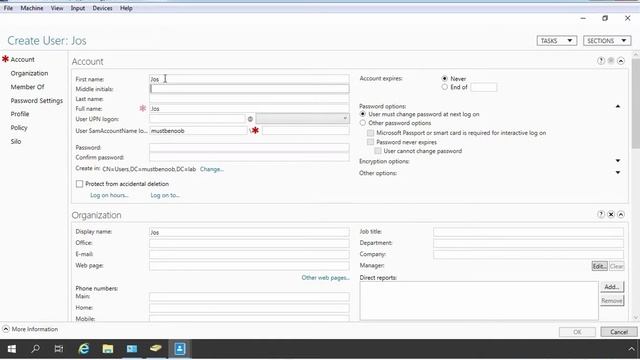The width and height of the screenshot is (640, 360).
Task: Select Never account expiration
Action: 444,78
